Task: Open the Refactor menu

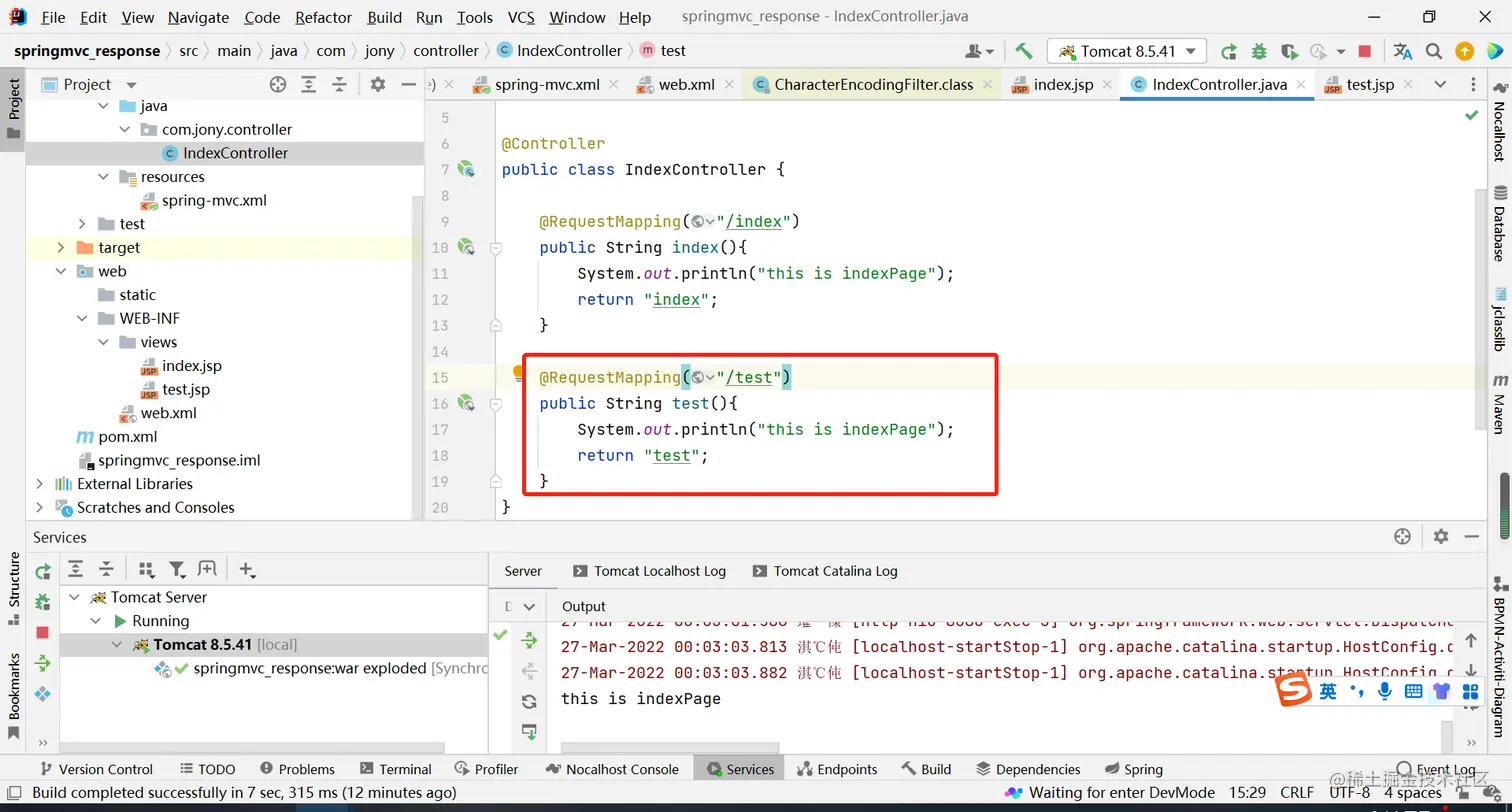Action: click(323, 17)
